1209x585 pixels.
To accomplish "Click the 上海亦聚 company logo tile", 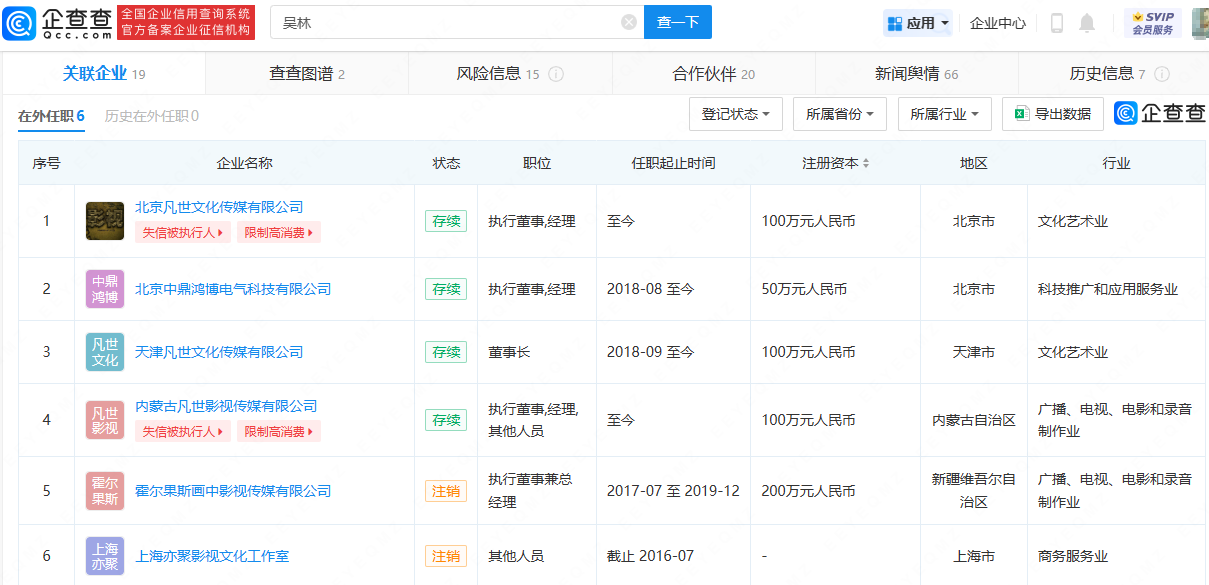I will point(105,556).
